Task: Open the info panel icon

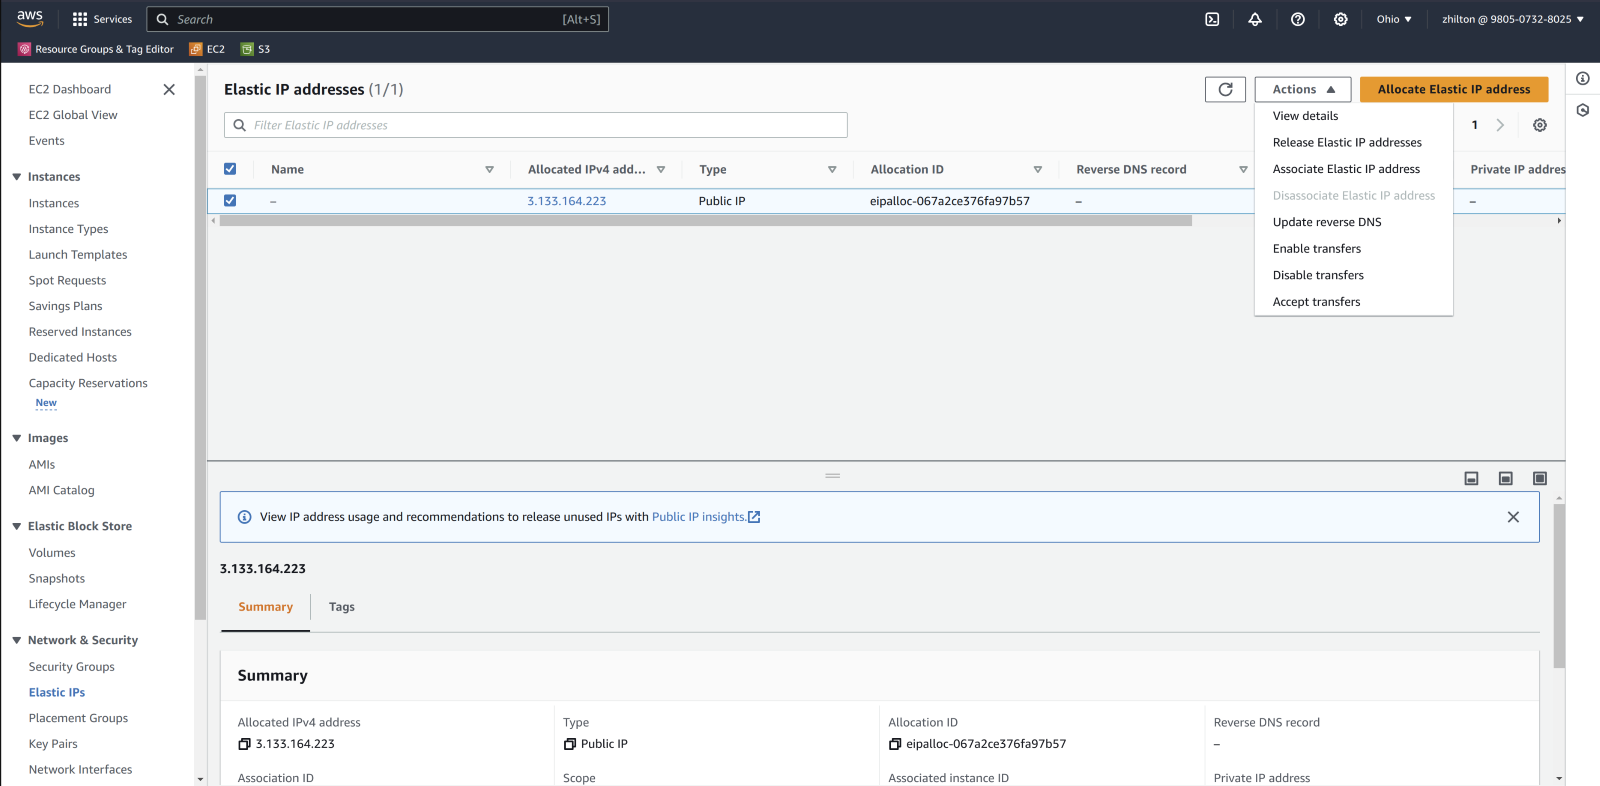Action: [x=1583, y=79]
